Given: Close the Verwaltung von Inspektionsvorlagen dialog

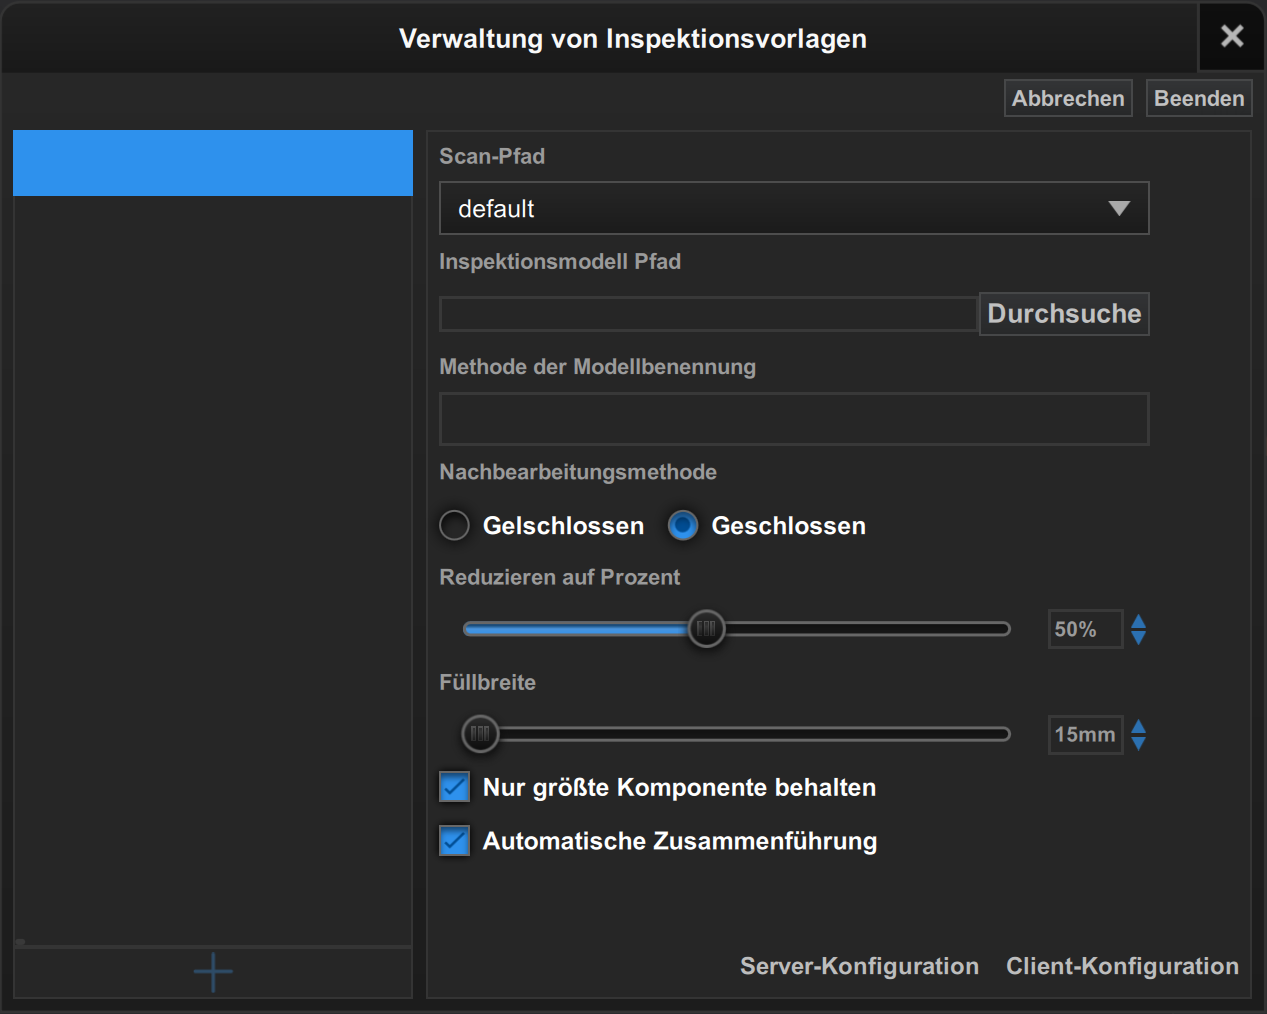Looking at the screenshot, I should click(1232, 36).
